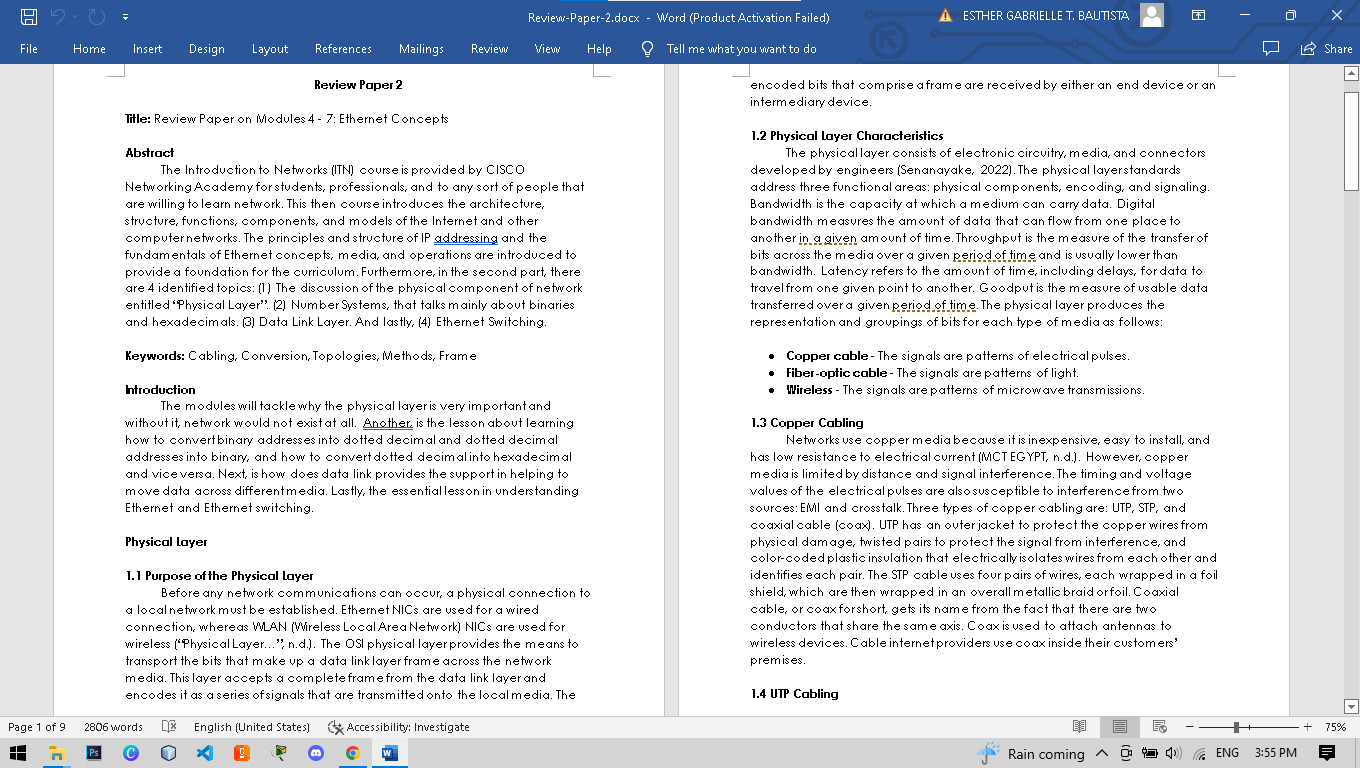This screenshot has width=1360, height=768.
Task: Click the volume speaker tray icon
Action: [1173, 753]
